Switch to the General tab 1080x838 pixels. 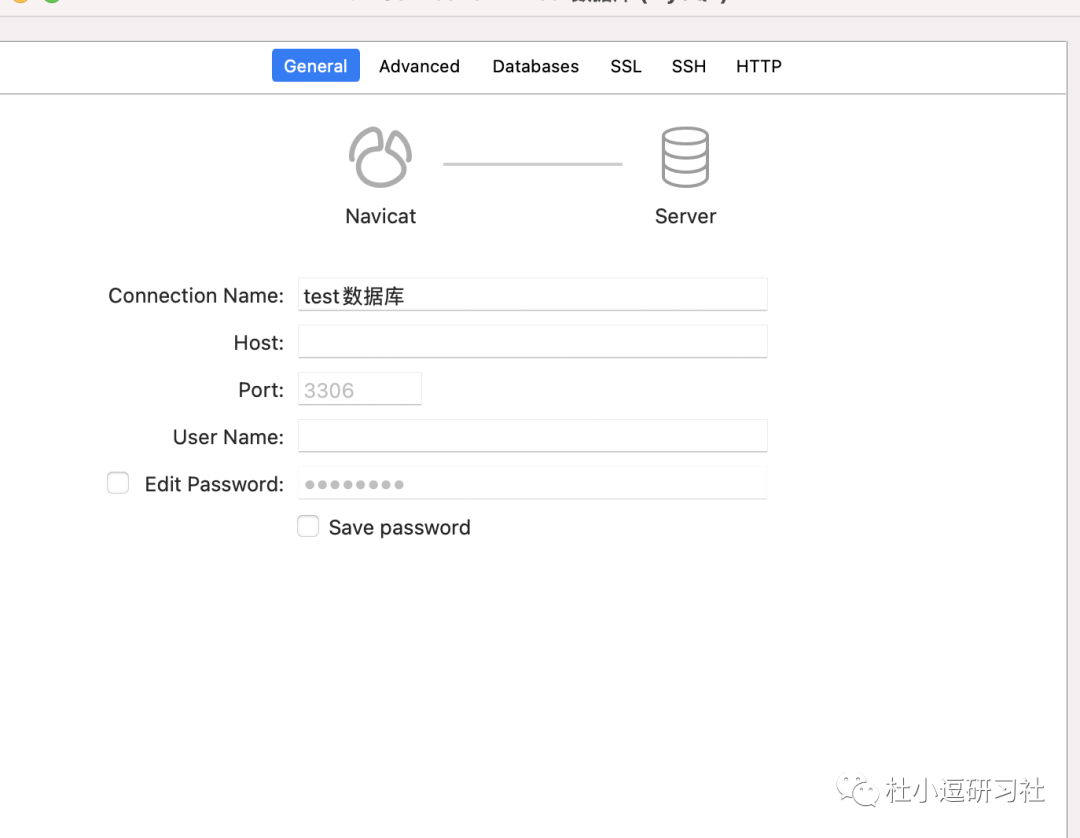(315, 65)
